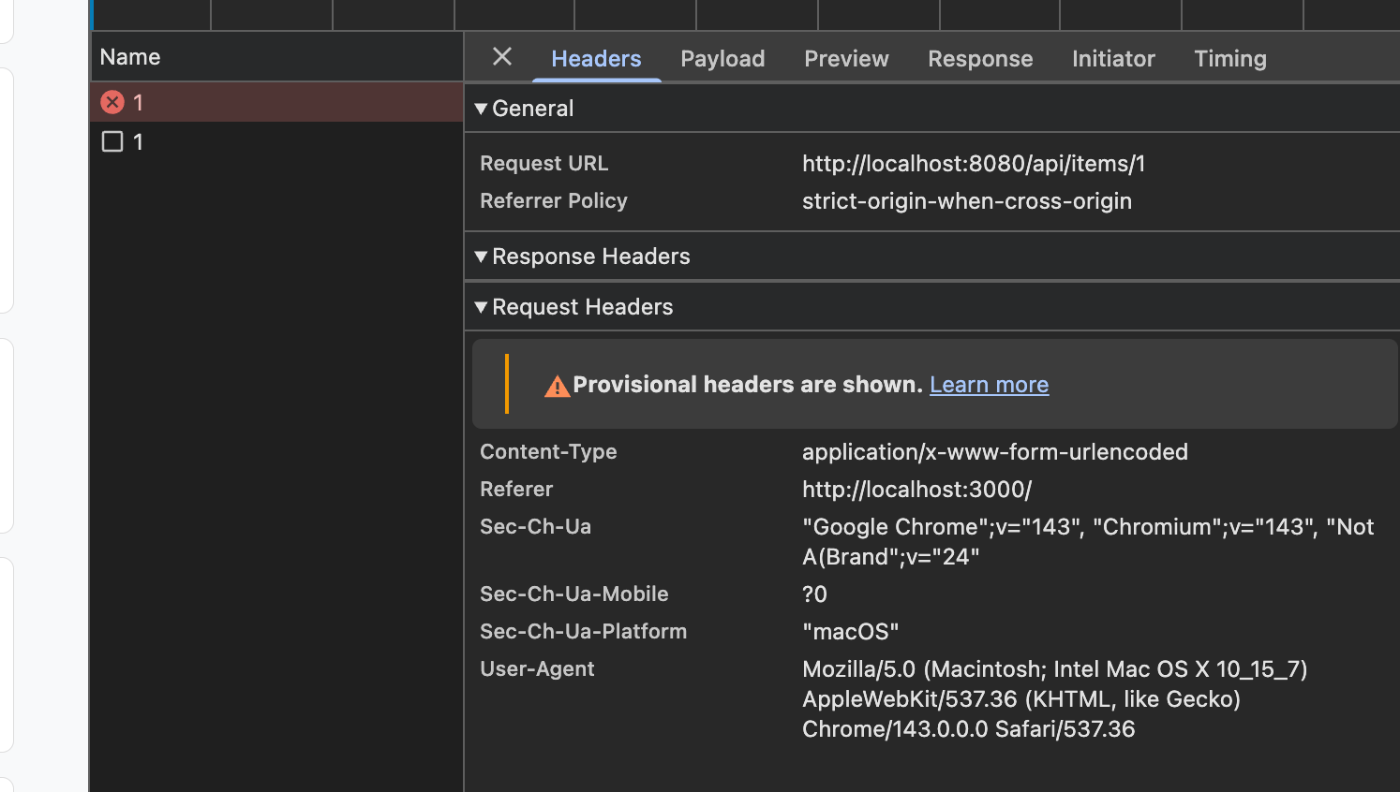Collapse the General section
The width and height of the screenshot is (1400, 792).
481,108
